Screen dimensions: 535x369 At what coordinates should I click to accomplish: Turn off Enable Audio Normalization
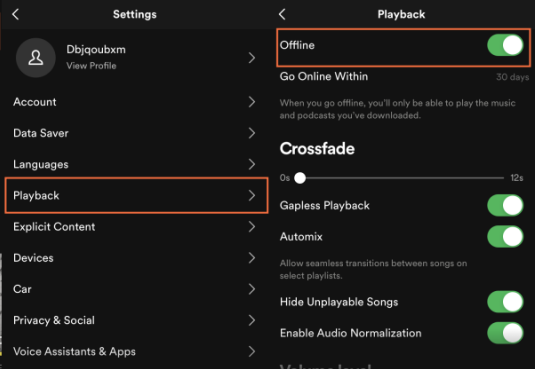coord(505,333)
